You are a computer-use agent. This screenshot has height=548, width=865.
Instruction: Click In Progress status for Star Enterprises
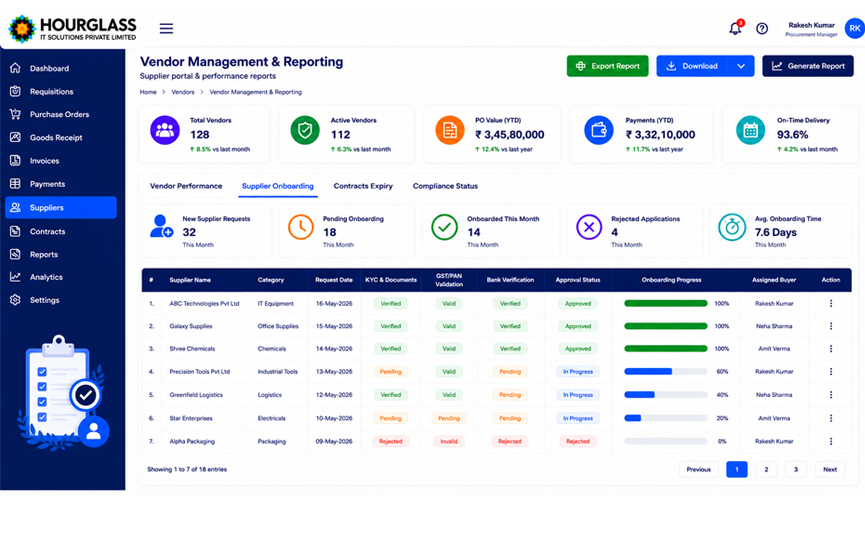[578, 418]
